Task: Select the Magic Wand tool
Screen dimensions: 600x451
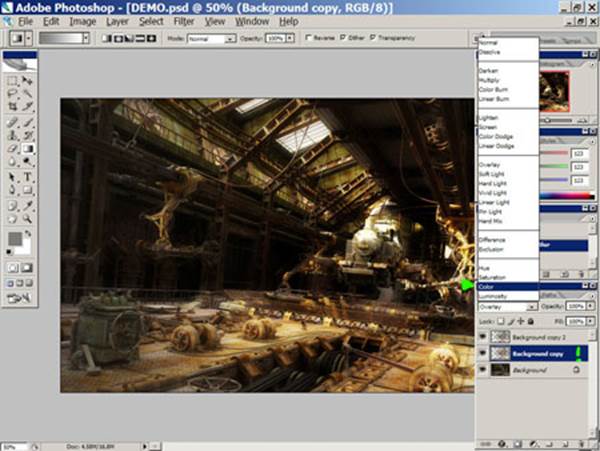Action: pyautogui.click(x=27, y=93)
